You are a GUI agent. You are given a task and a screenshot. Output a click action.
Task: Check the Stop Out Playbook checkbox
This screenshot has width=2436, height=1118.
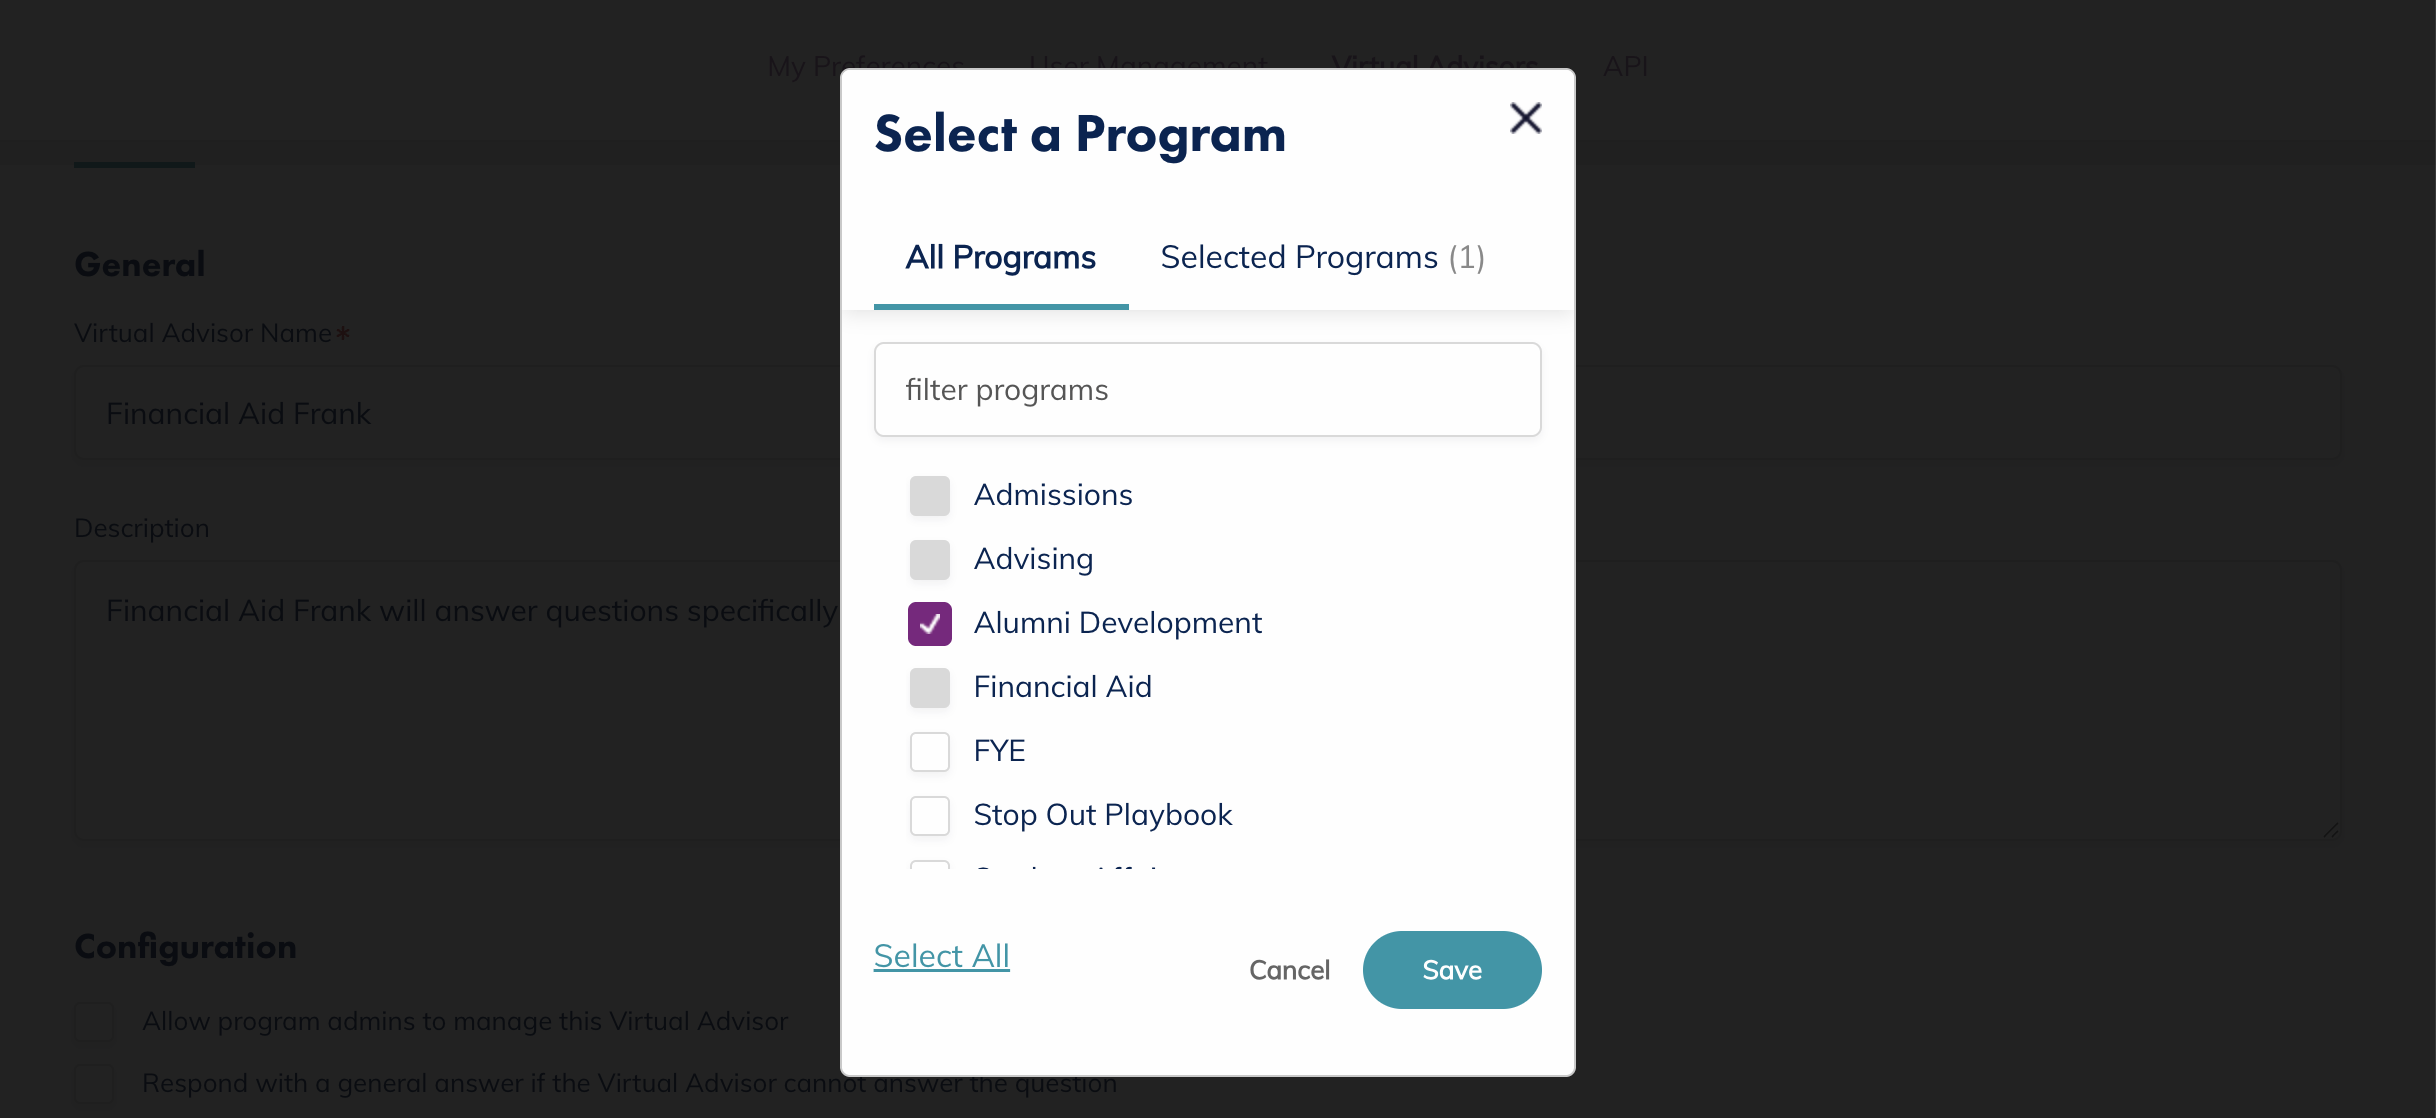click(930, 816)
